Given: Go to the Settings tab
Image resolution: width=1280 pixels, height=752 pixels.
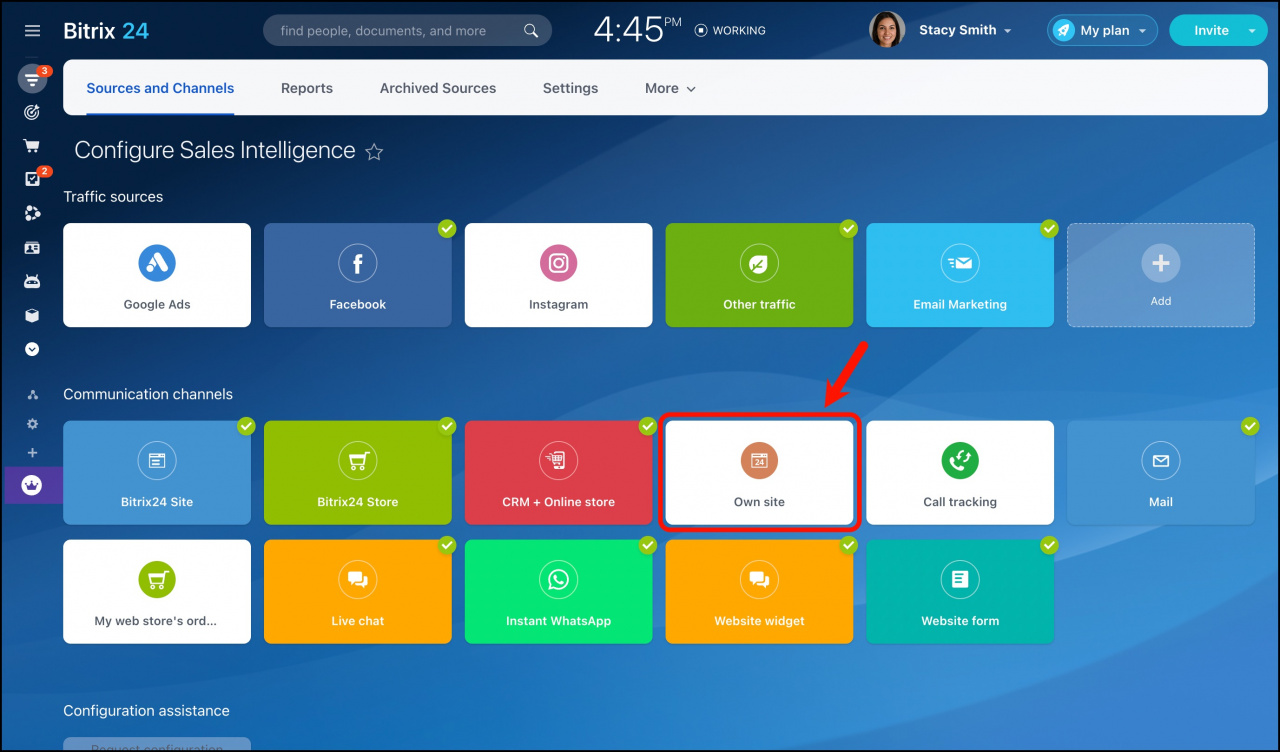Looking at the screenshot, I should tap(570, 88).
